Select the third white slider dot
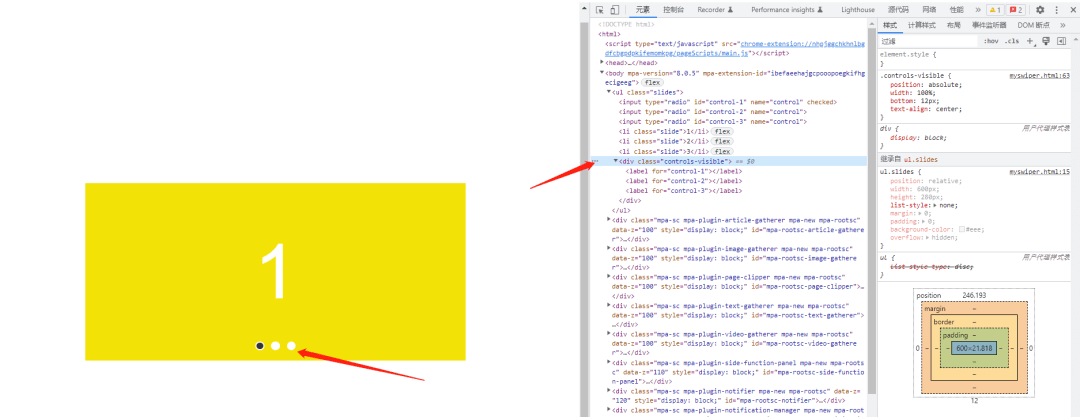This screenshot has width=1080, height=417. (x=291, y=345)
